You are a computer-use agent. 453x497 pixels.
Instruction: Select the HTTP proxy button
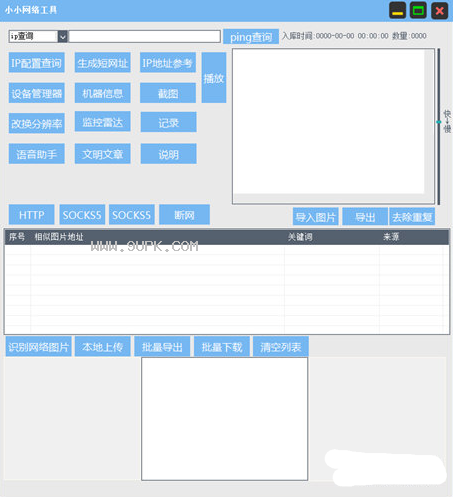(x=31, y=215)
